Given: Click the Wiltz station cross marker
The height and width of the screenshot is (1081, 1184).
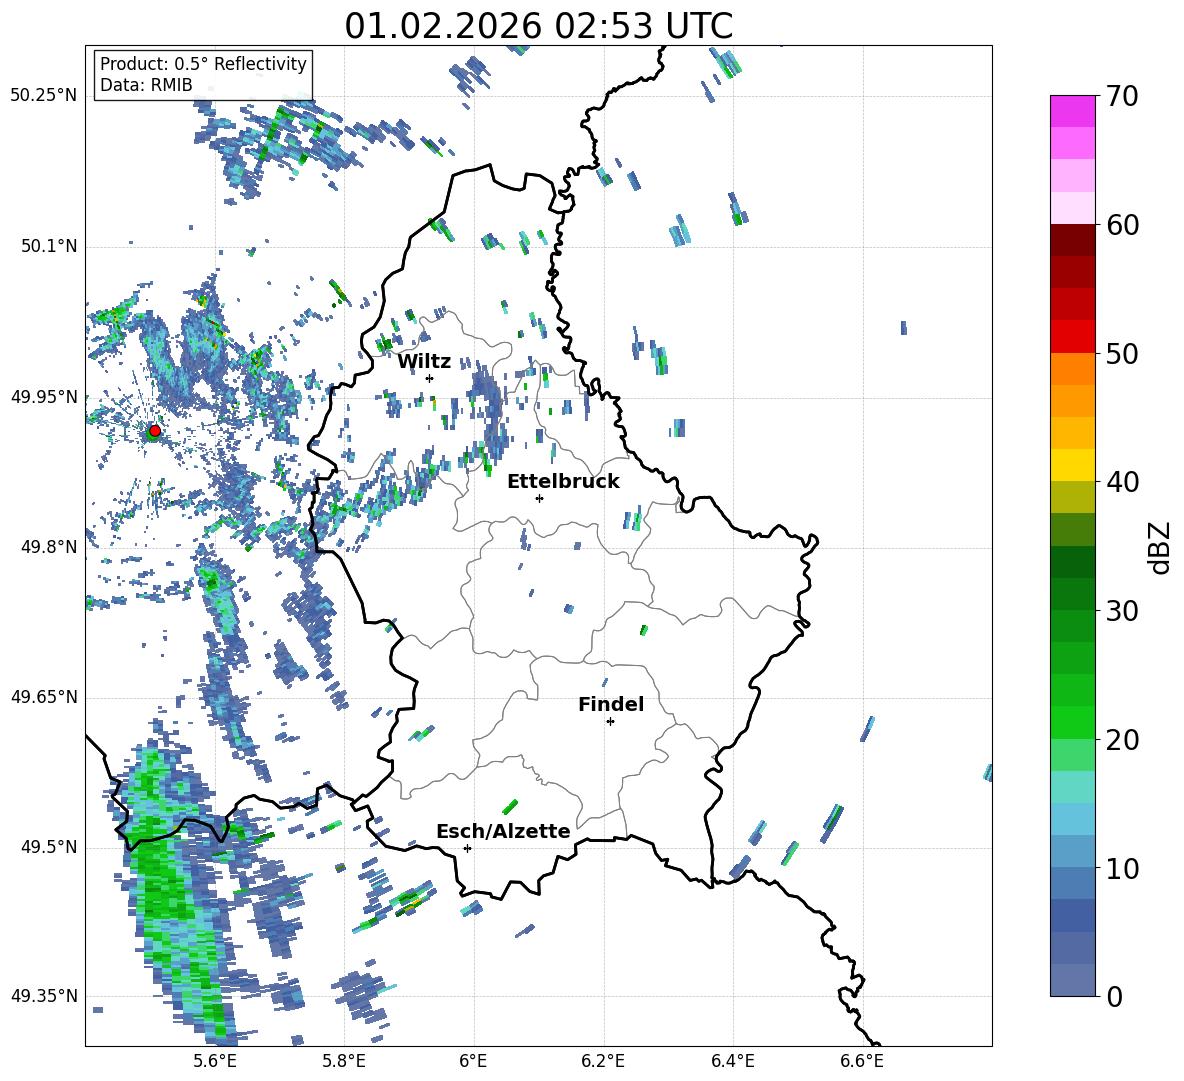Looking at the screenshot, I should coord(430,378).
